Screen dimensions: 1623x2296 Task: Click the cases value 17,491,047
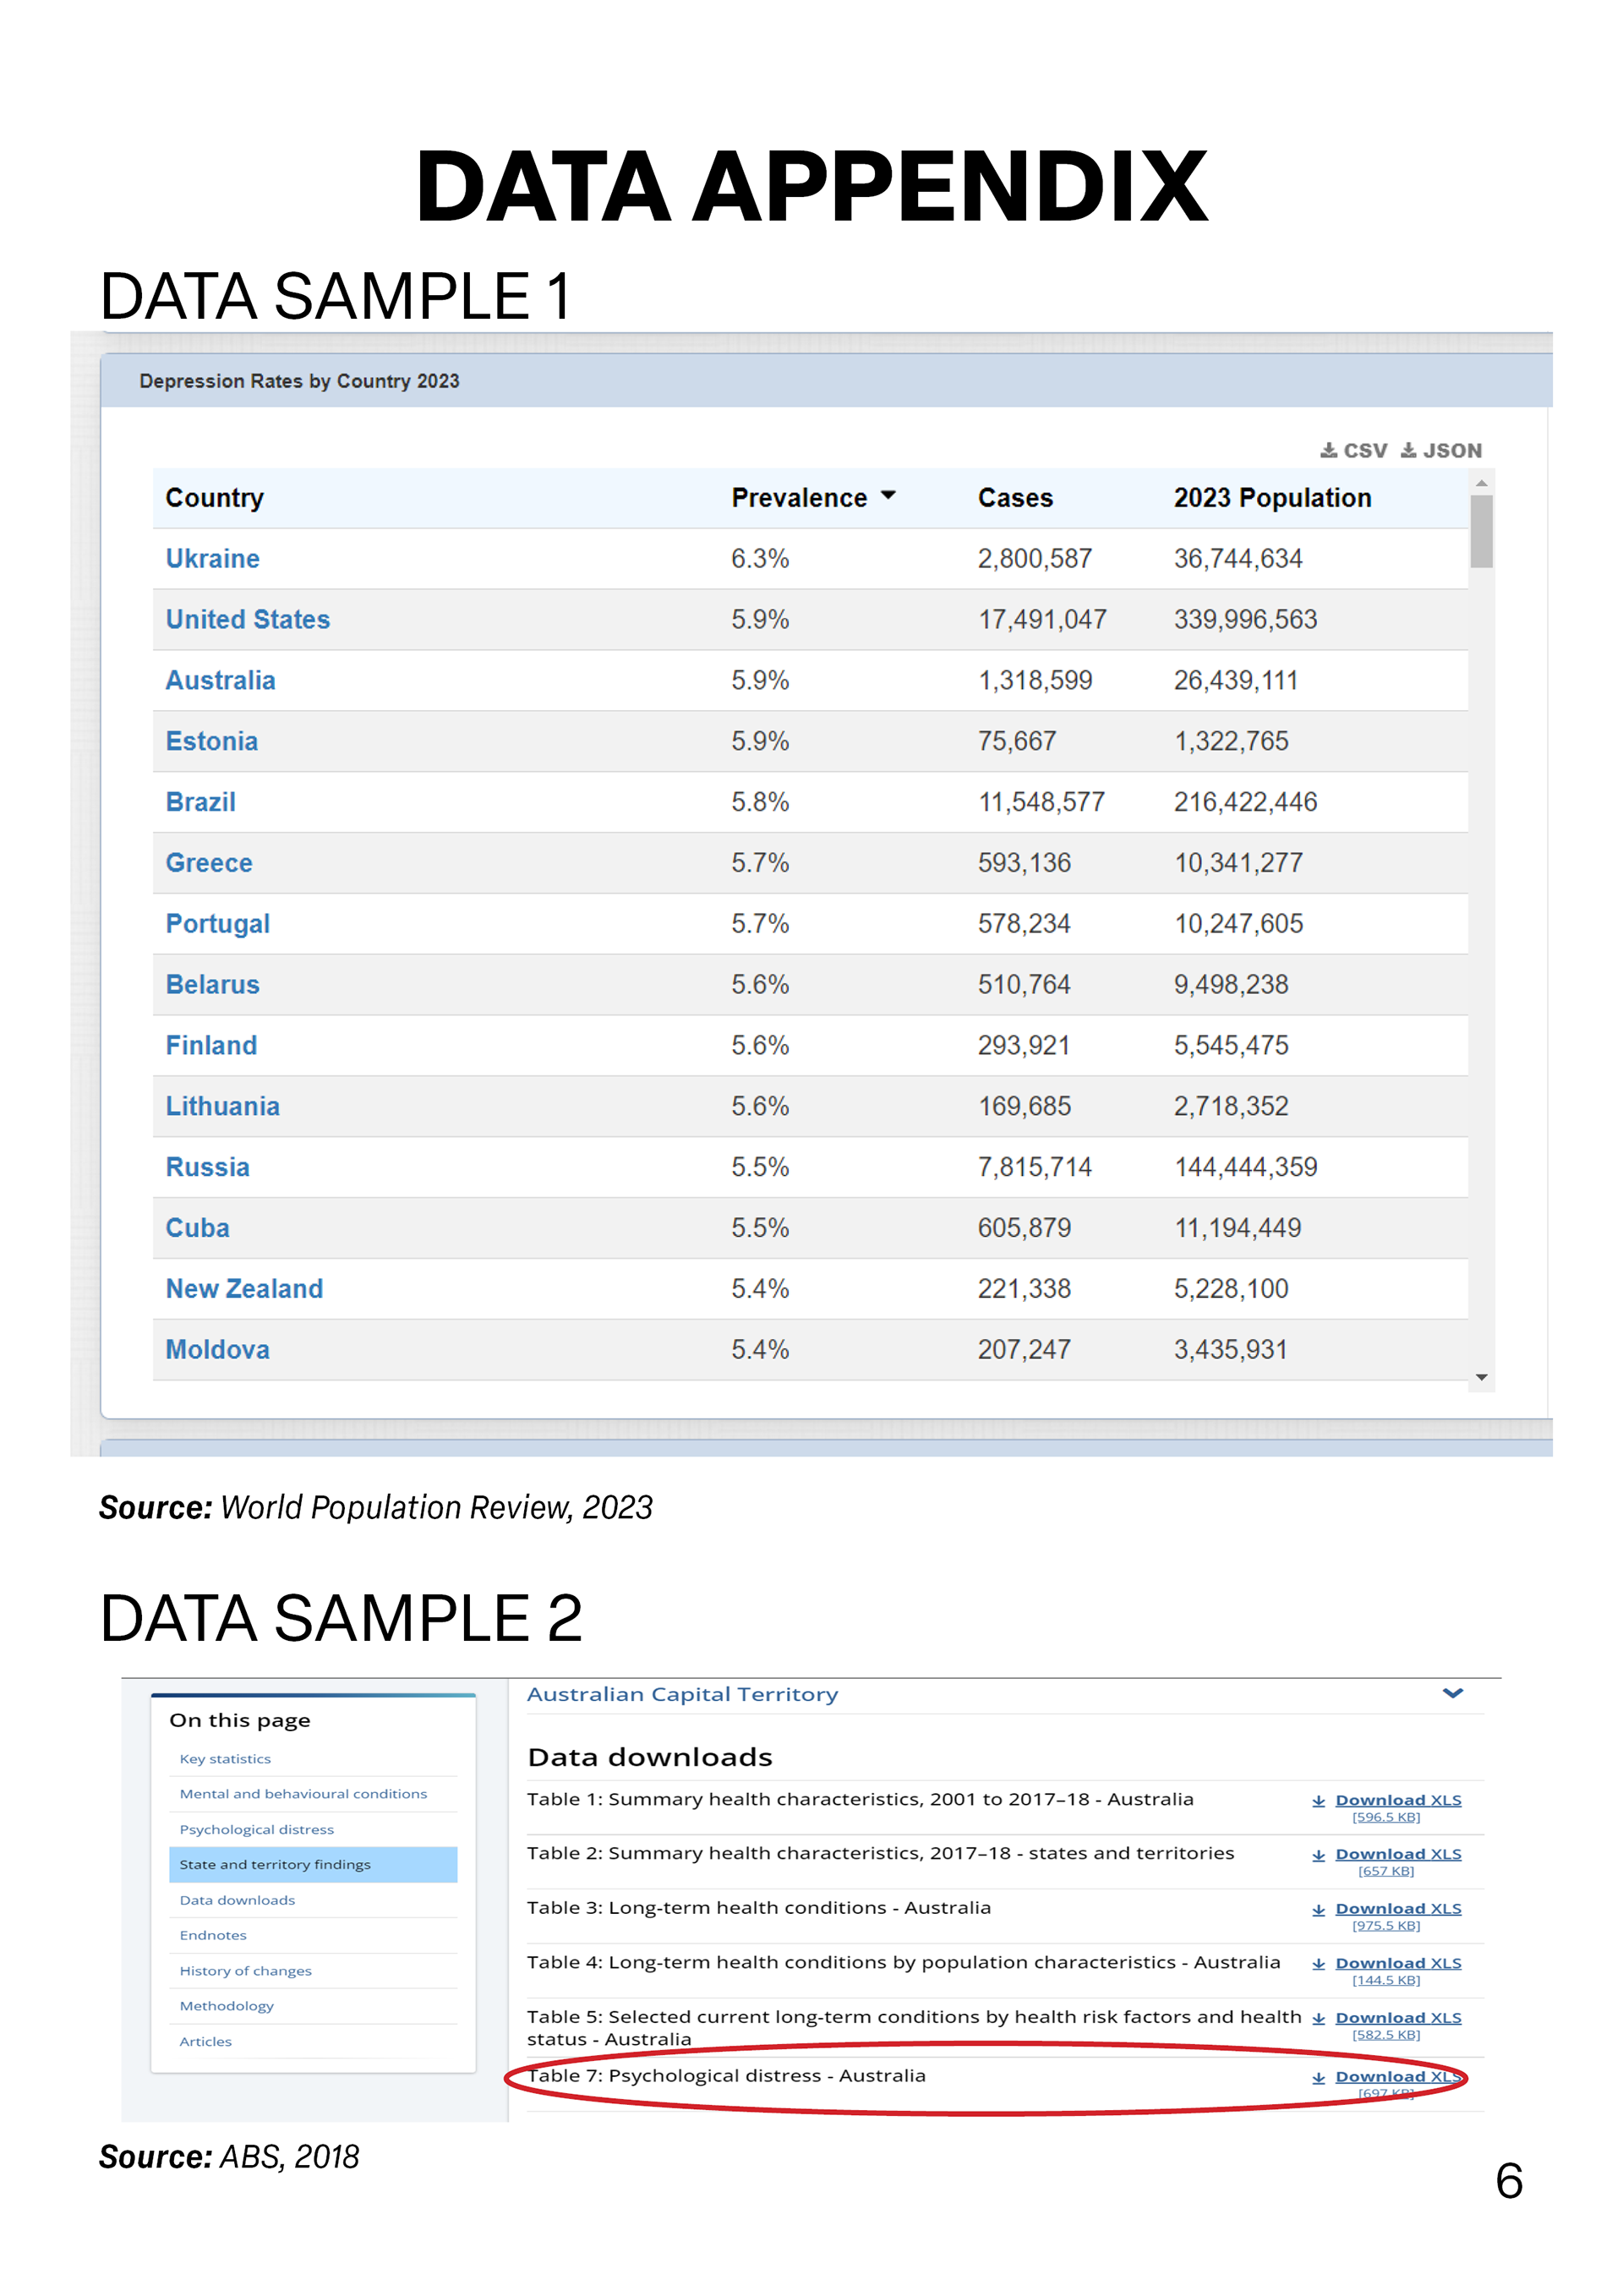1042,620
